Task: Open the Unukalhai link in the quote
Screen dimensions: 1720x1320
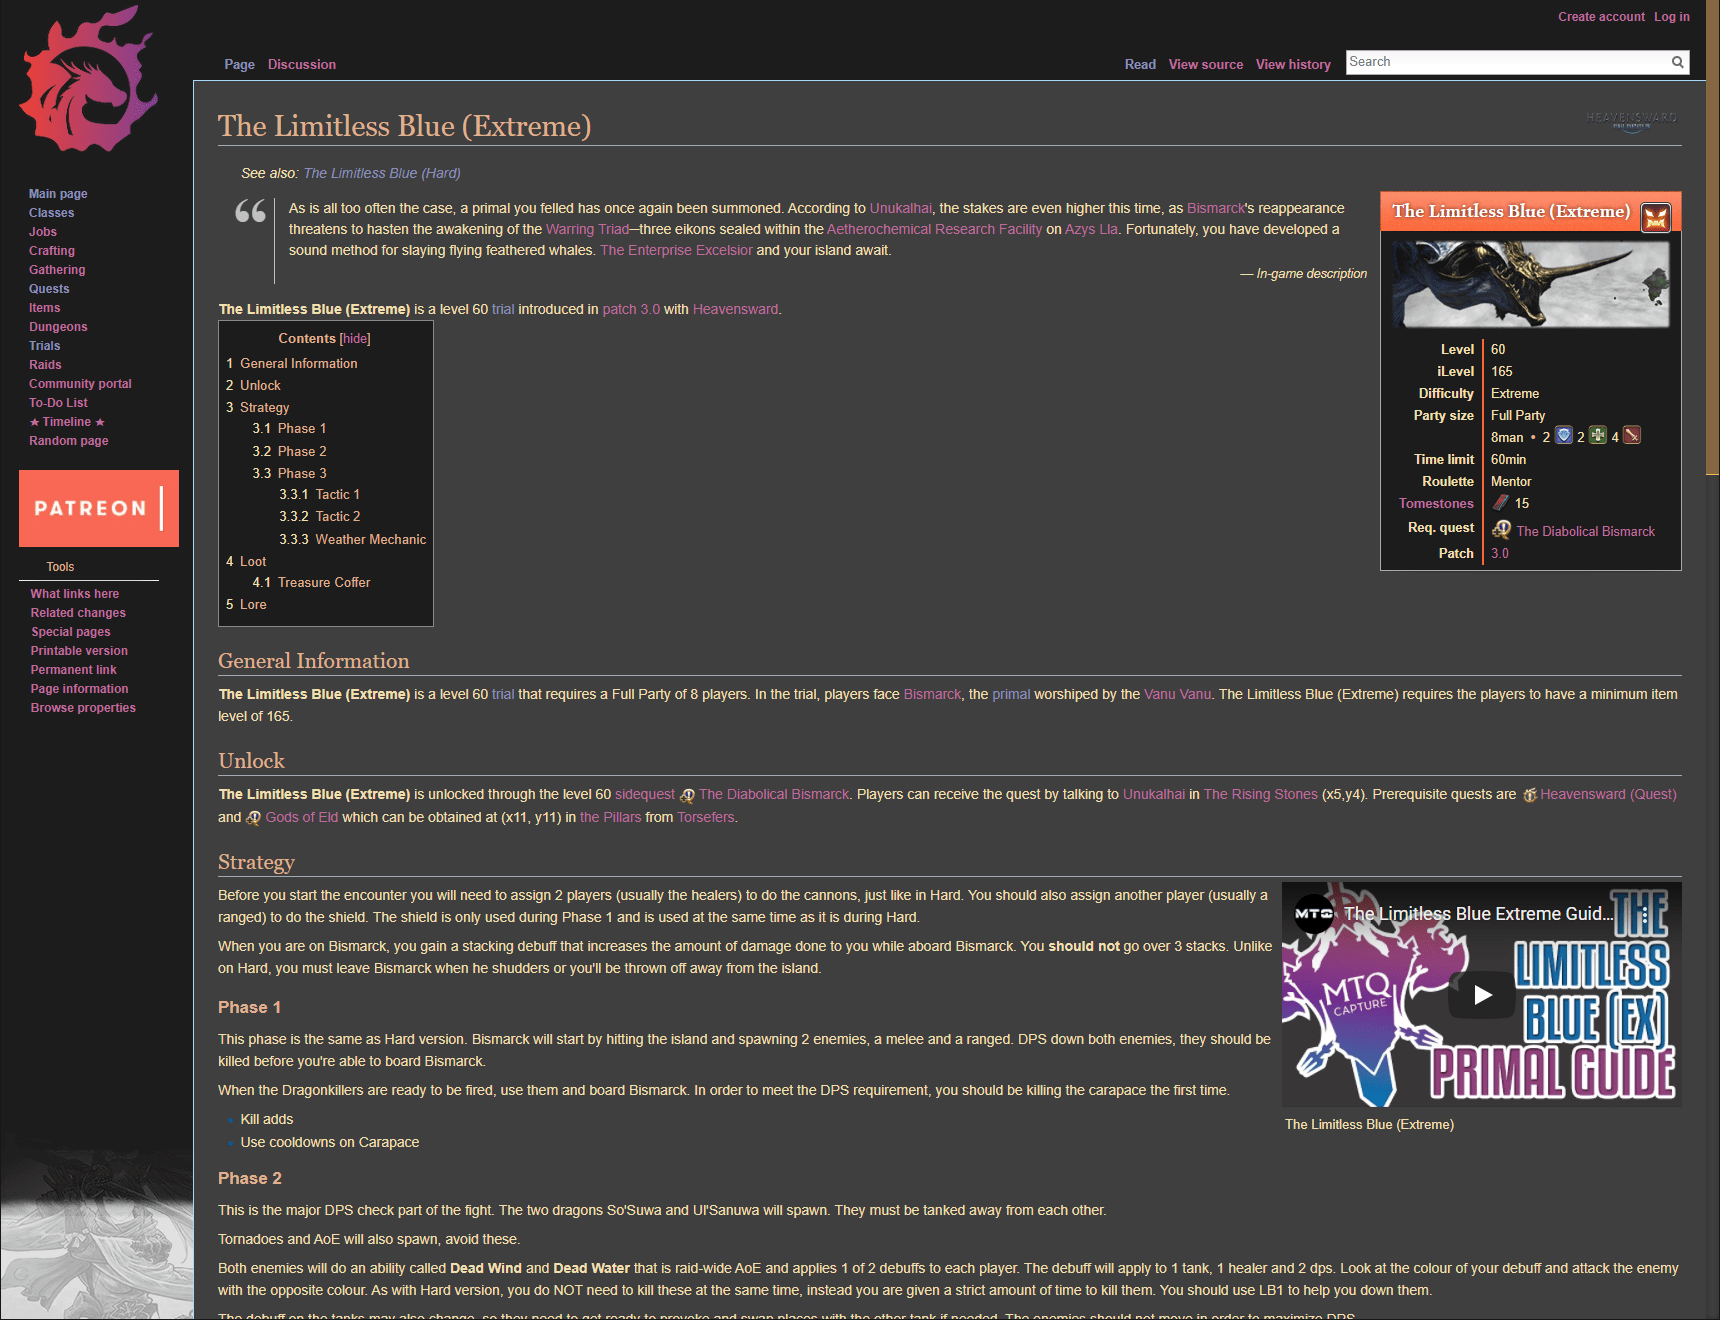Action: (x=900, y=209)
